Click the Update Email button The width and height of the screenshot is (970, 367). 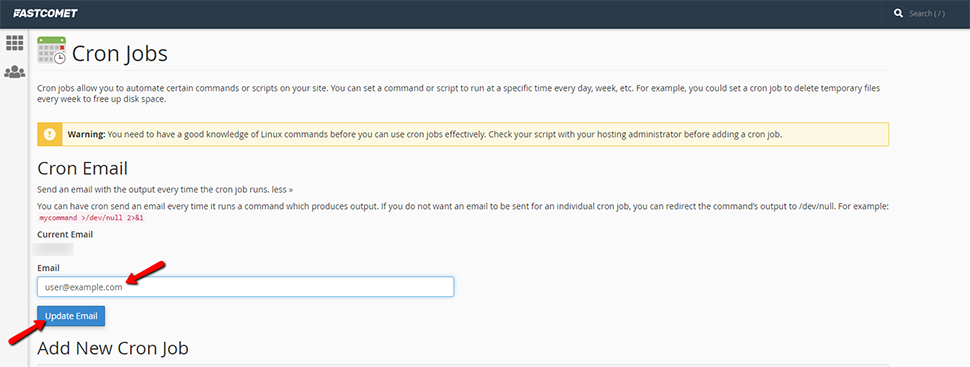[71, 316]
